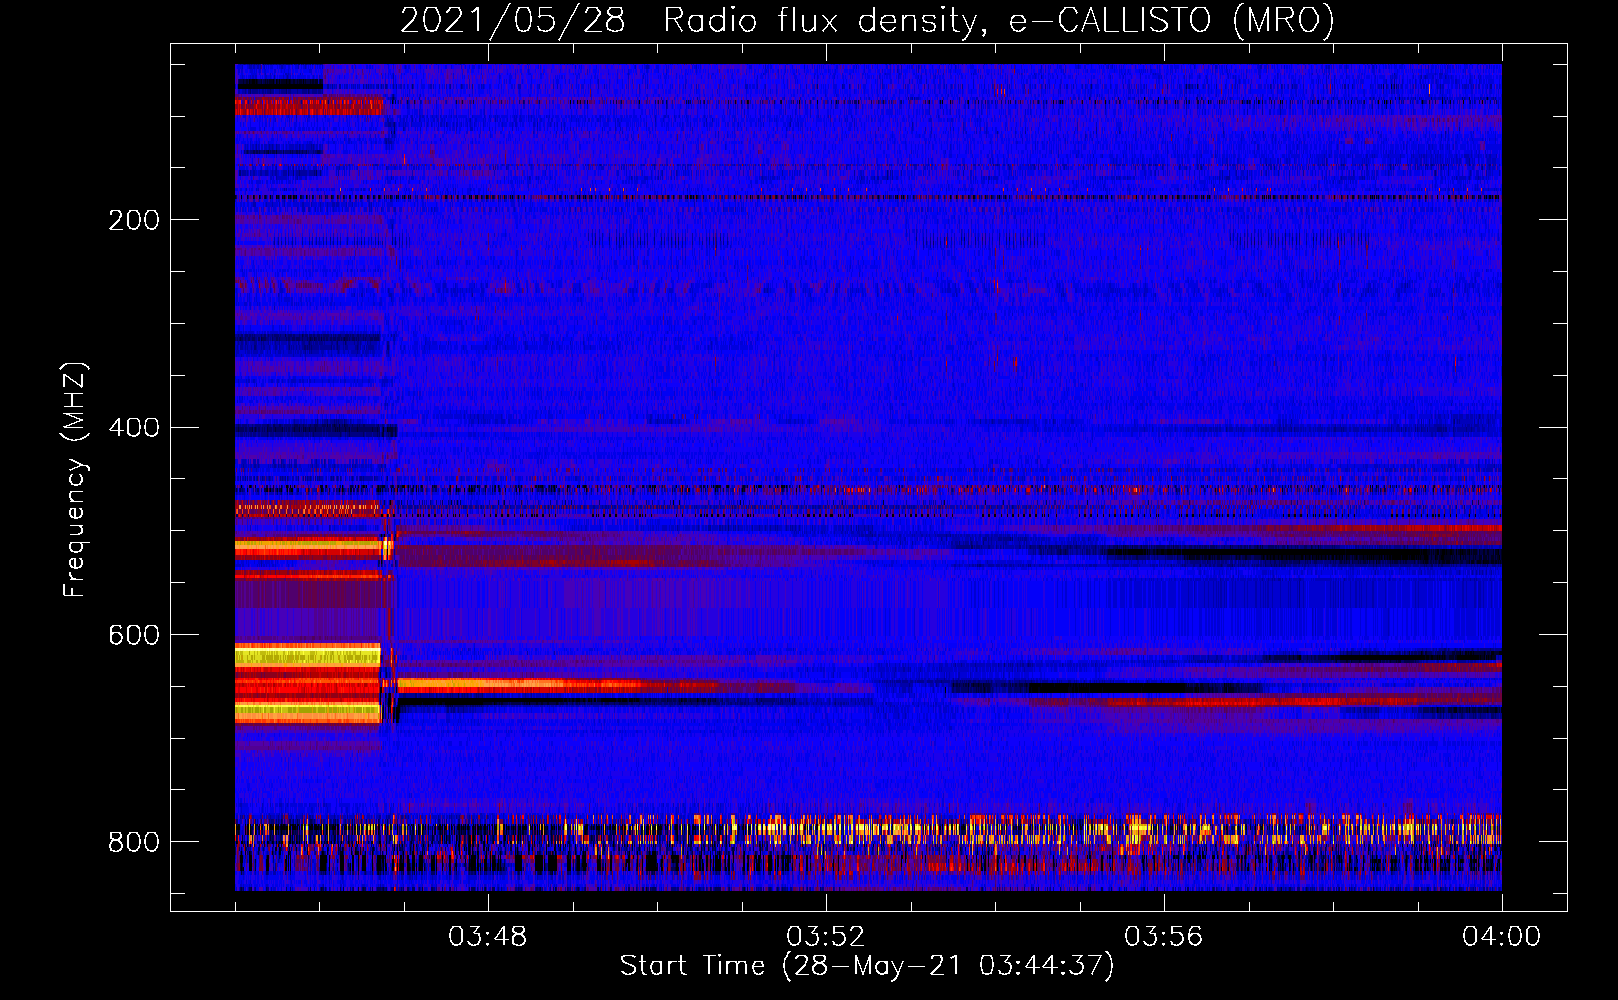Click the 800 frequency tick label
This screenshot has width=1618, height=1000.
tap(134, 843)
